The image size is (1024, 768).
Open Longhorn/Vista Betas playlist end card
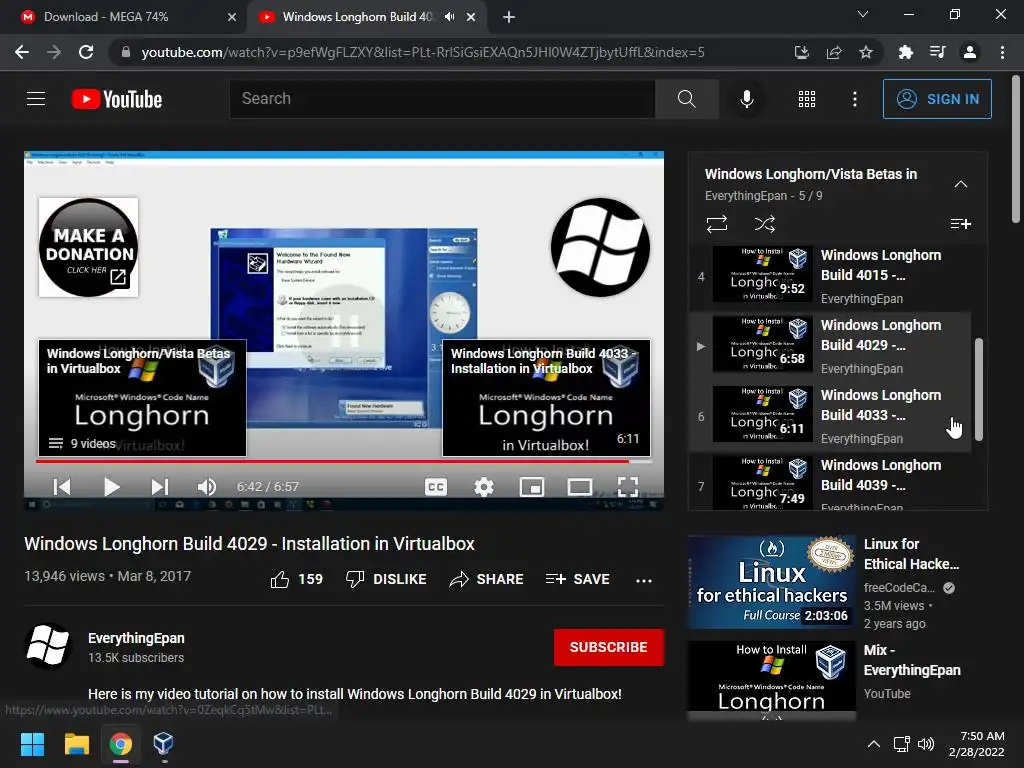click(142, 398)
